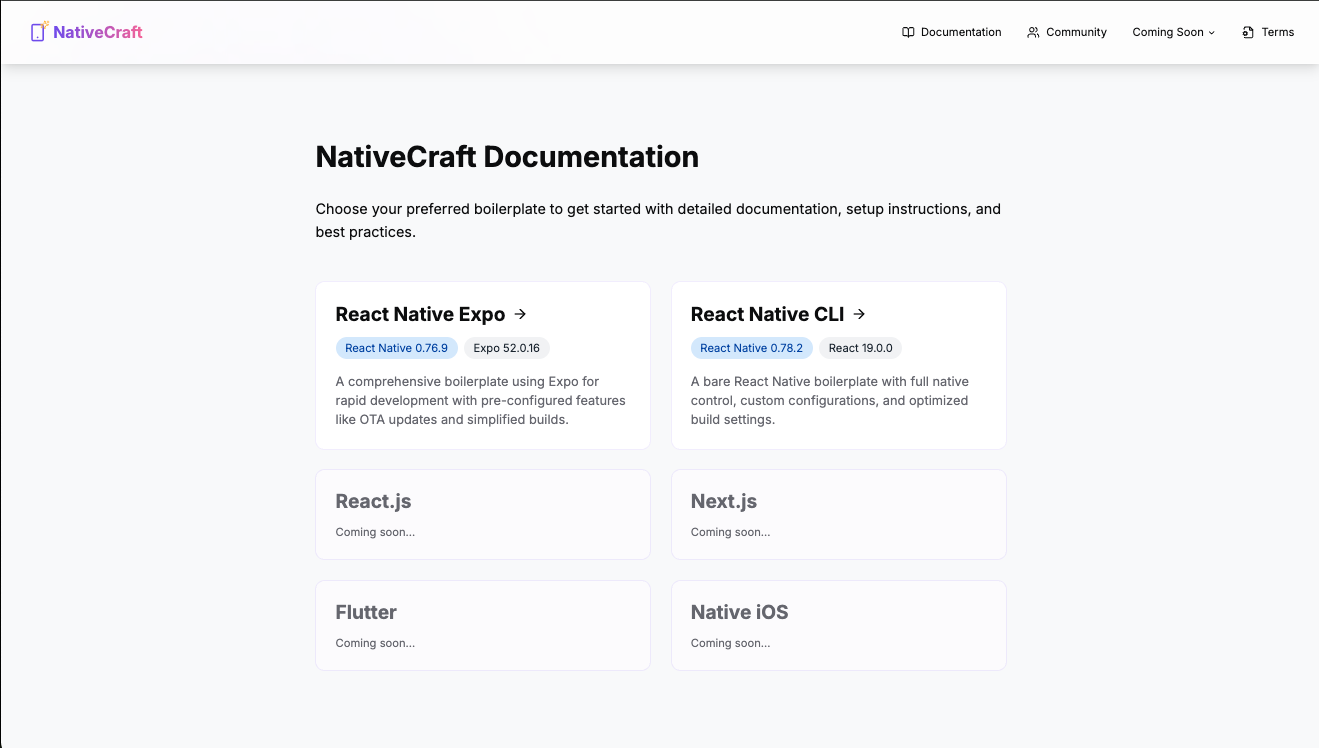Click the NativeCraft phone logo icon
This screenshot has height=748, width=1319.
click(39, 32)
